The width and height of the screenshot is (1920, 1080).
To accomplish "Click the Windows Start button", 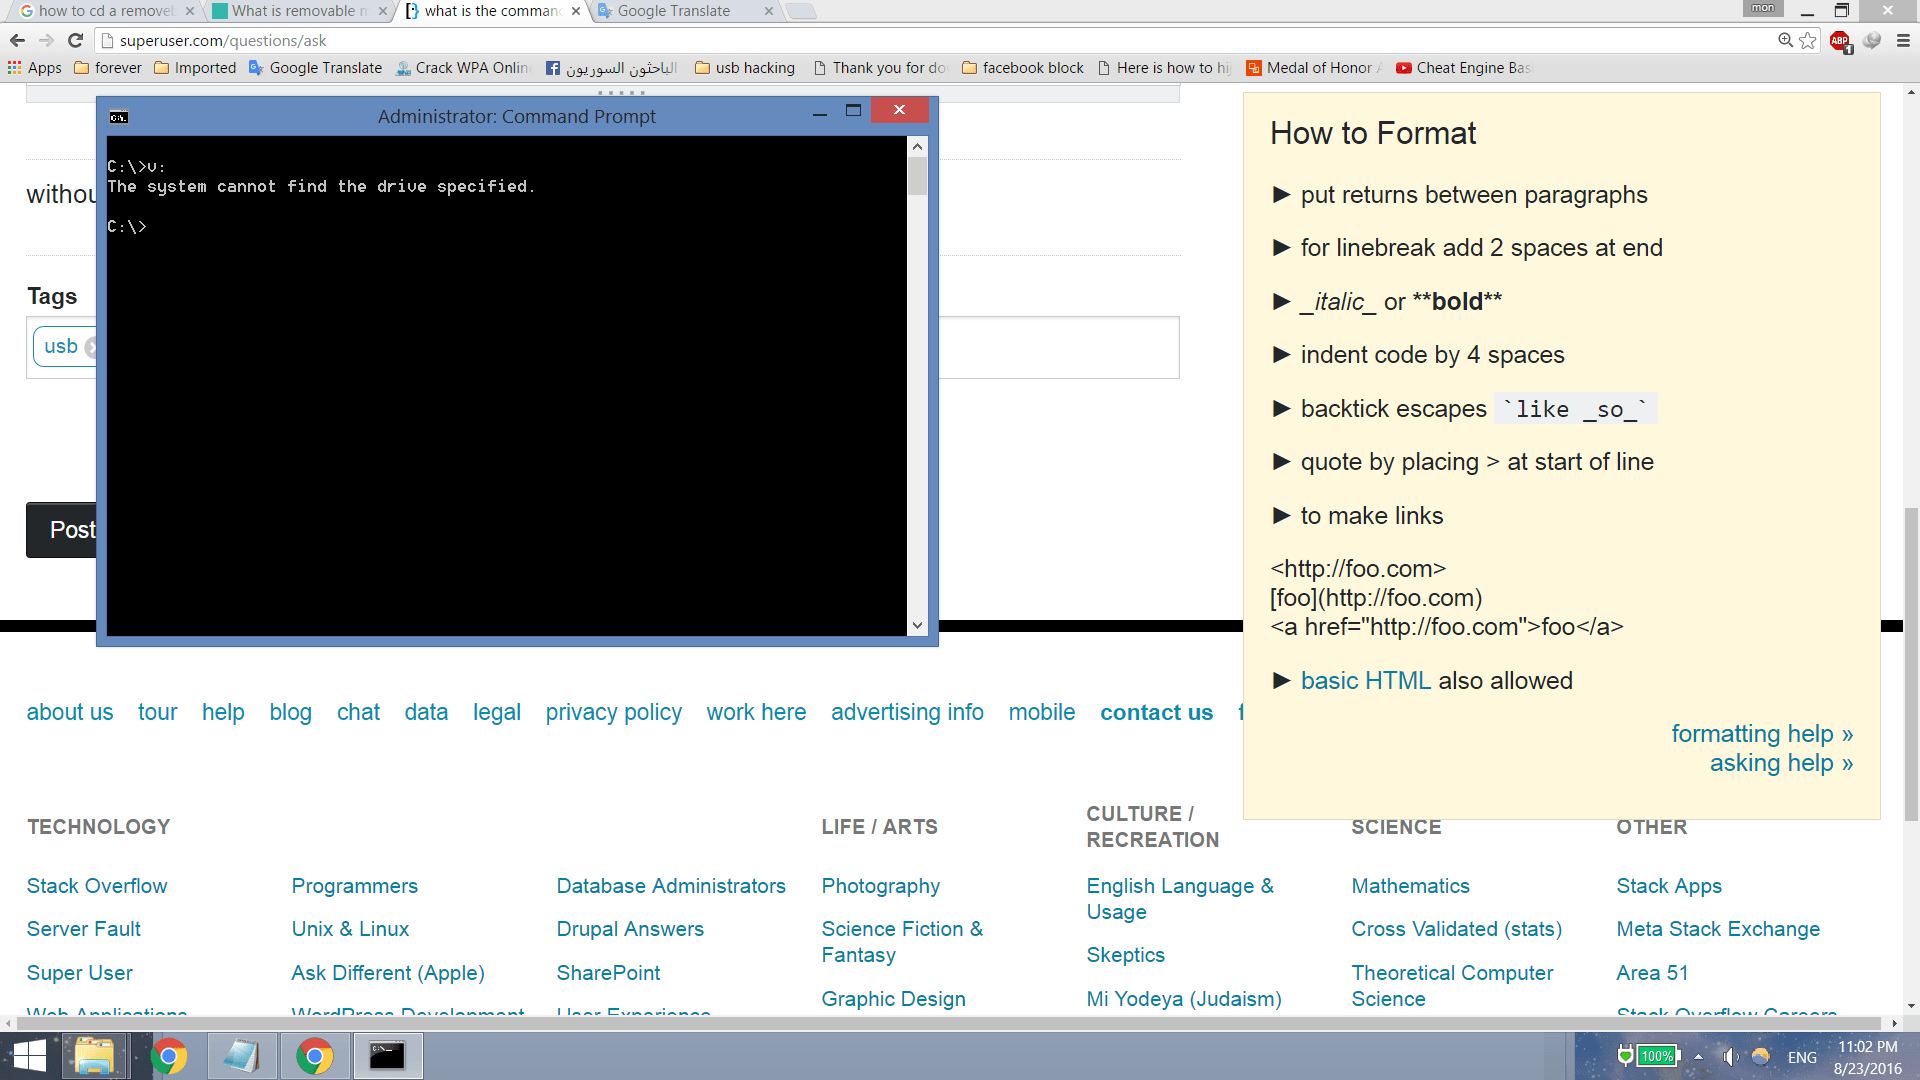I will point(30,1056).
